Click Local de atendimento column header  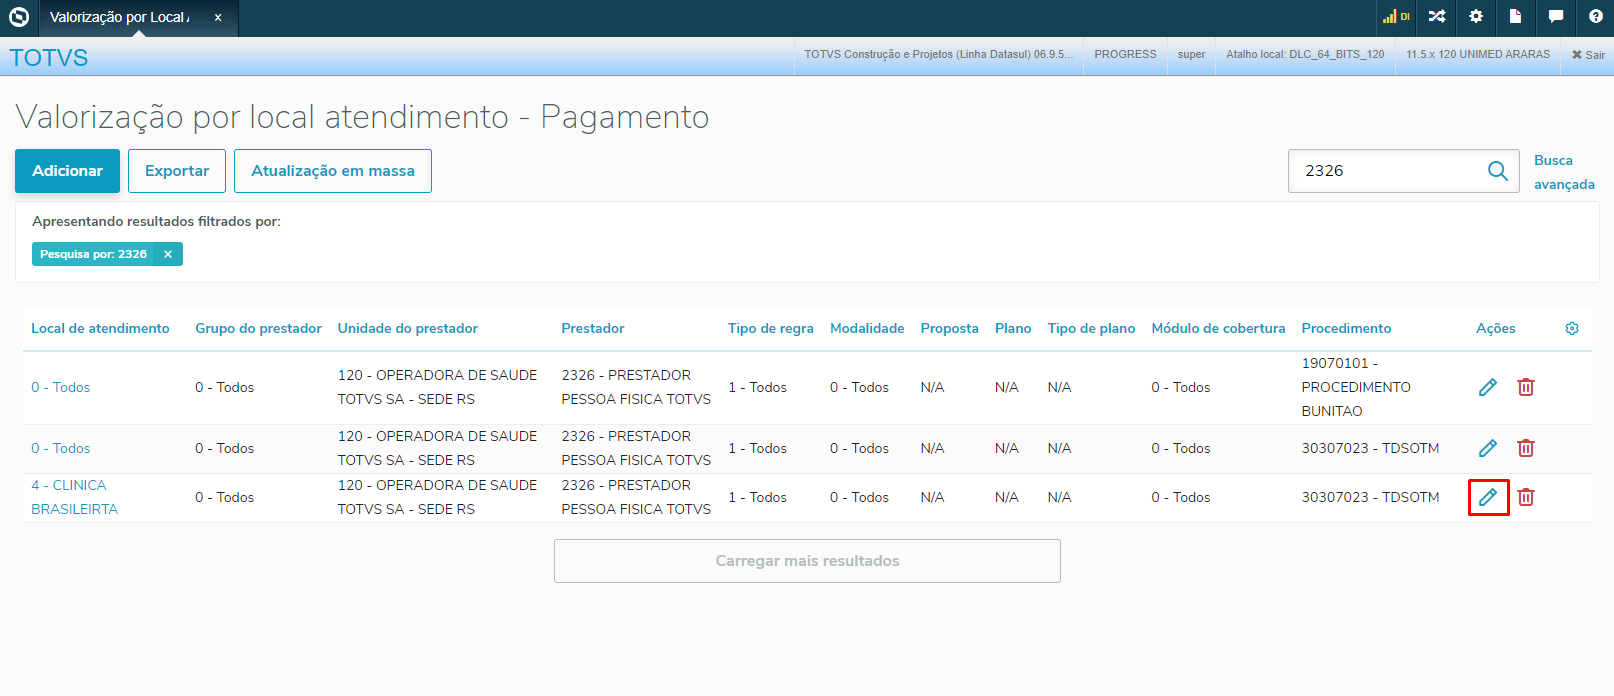pyautogui.click(x=100, y=328)
